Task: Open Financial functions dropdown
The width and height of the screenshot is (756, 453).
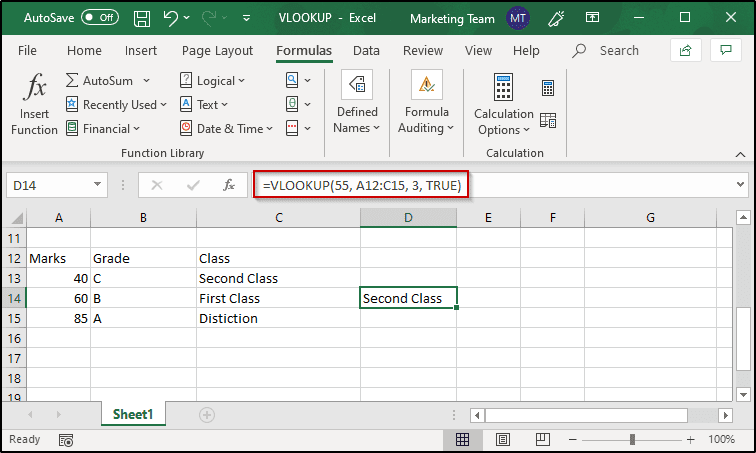Action: [x=103, y=129]
